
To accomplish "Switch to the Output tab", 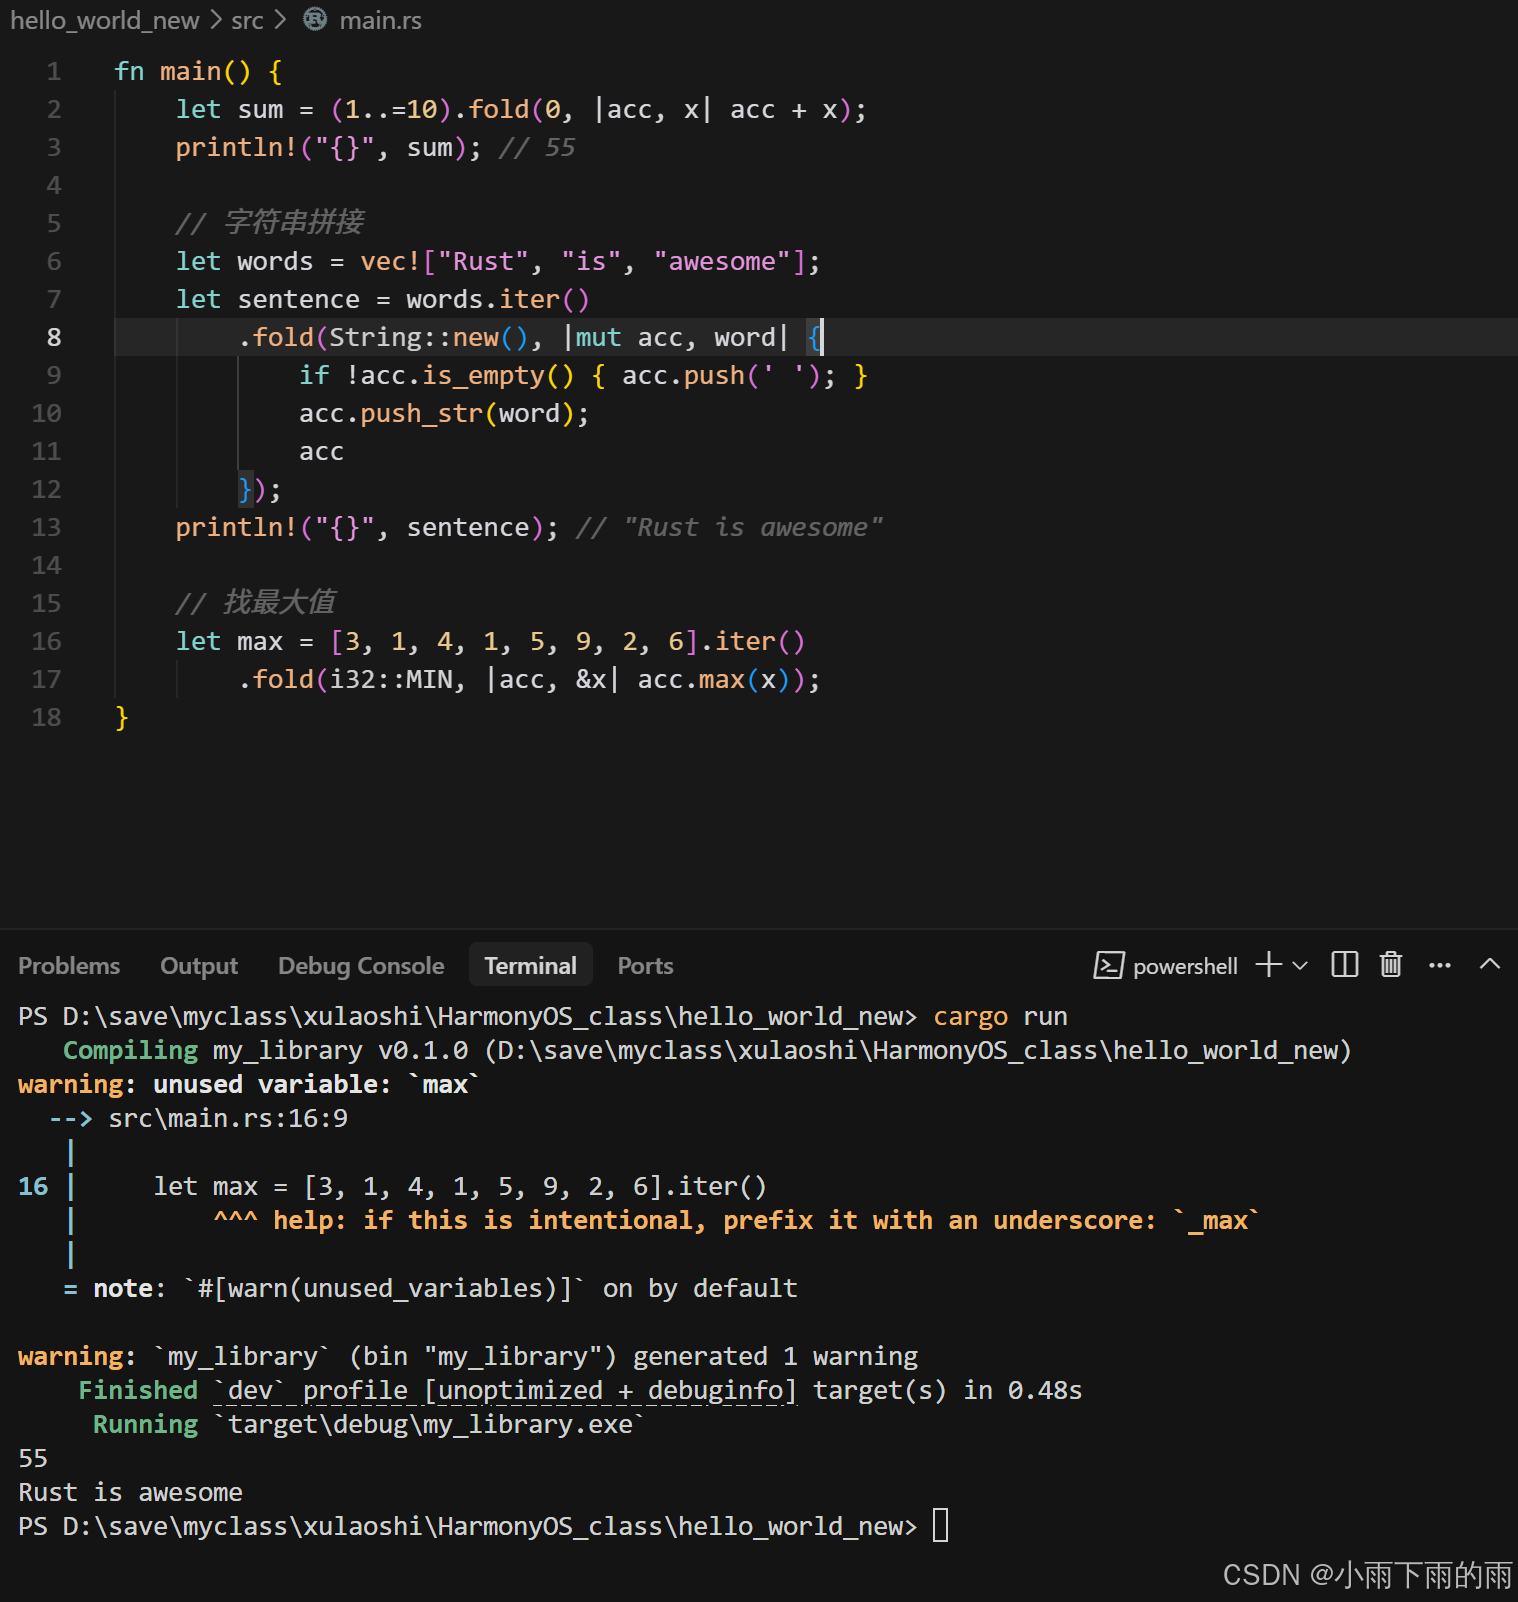I will (199, 965).
